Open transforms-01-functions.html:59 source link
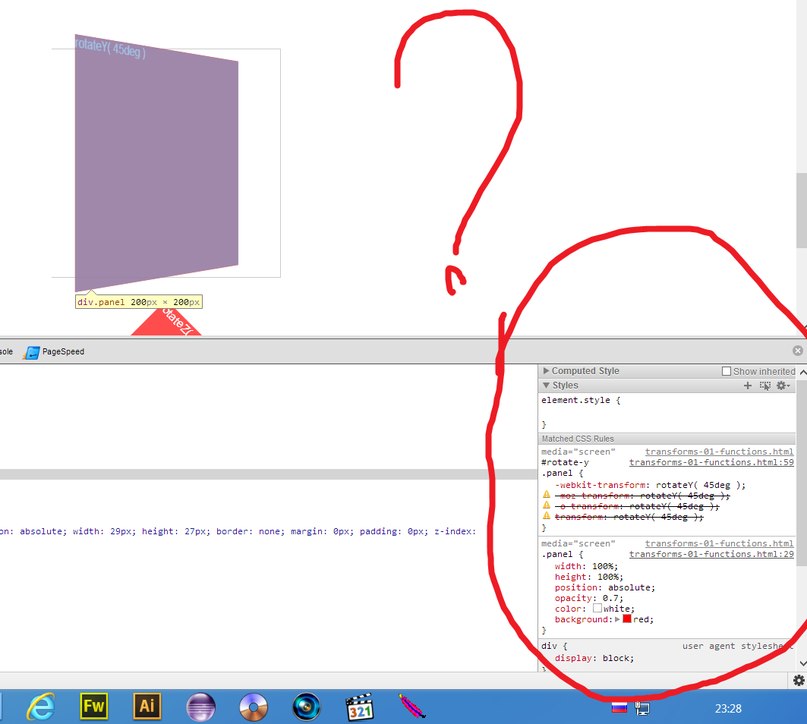The height and width of the screenshot is (724, 807). tap(711, 463)
